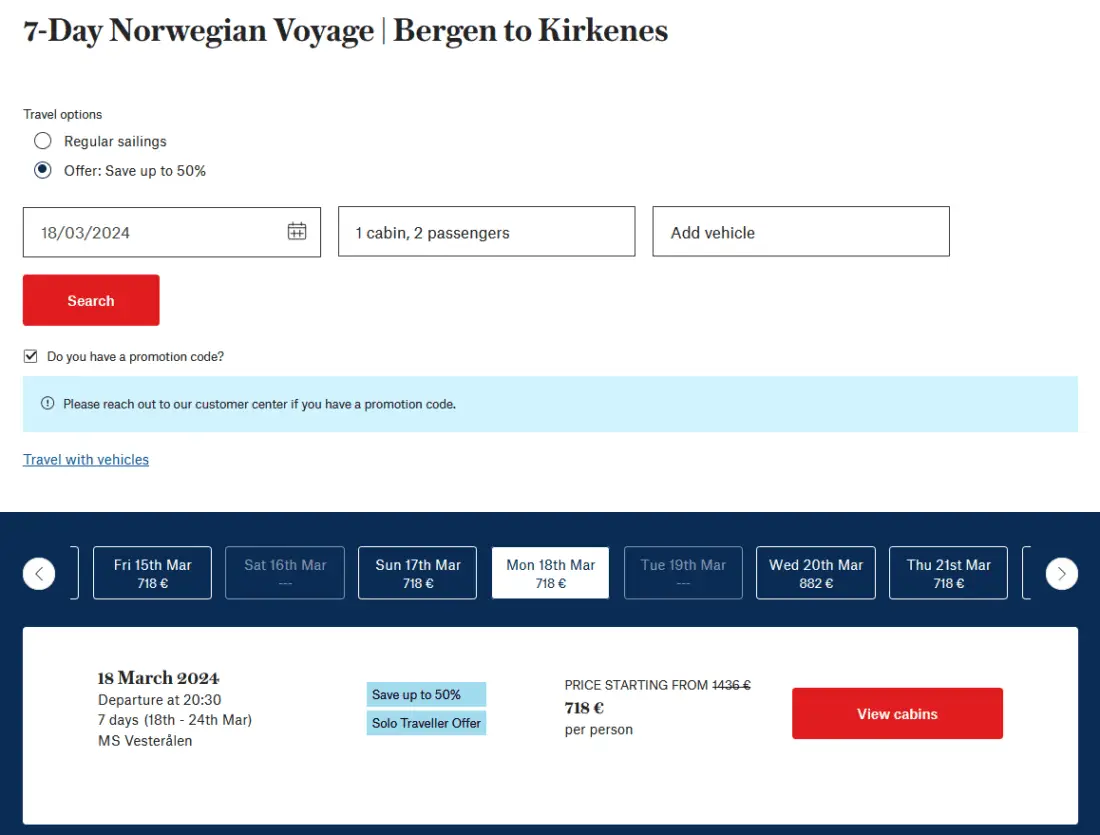Viewport: 1100px width, 835px height.
Task: Select the Thu 21st Mar date tab
Action: click(x=948, y=573)
